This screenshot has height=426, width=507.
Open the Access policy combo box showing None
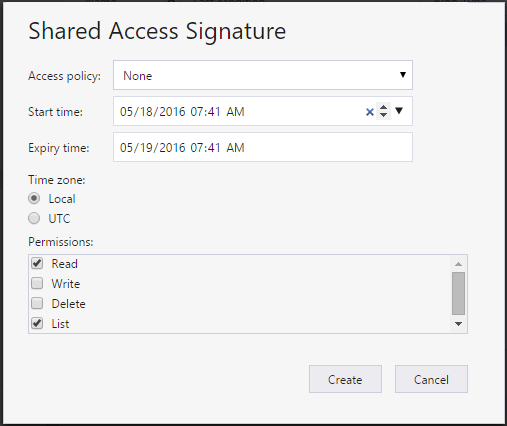click(x=263, y=75)
